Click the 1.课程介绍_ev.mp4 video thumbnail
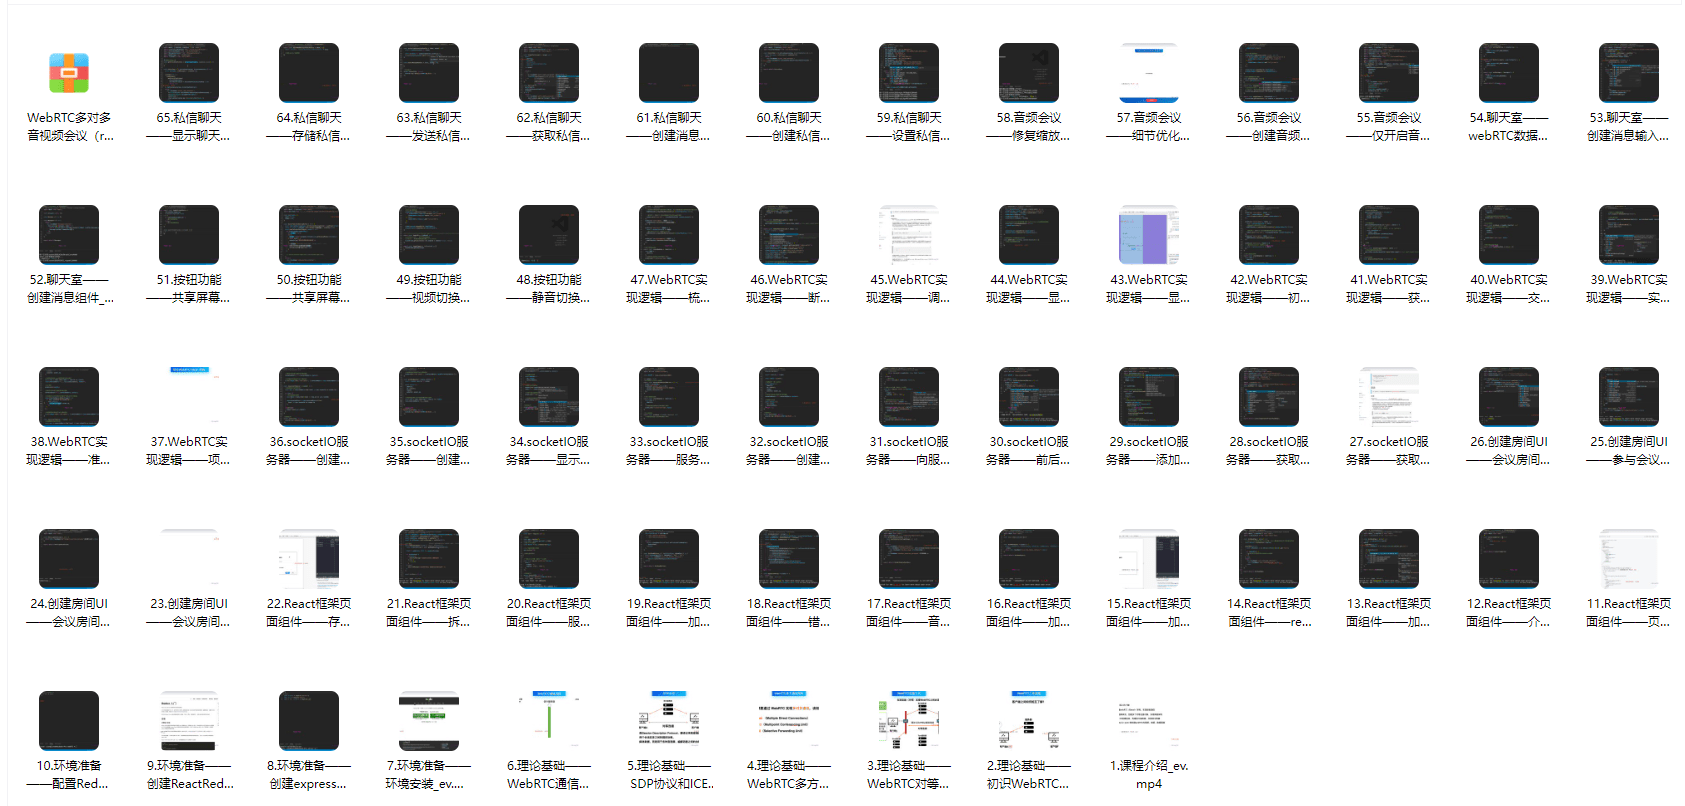 [x=1148, y=721]
